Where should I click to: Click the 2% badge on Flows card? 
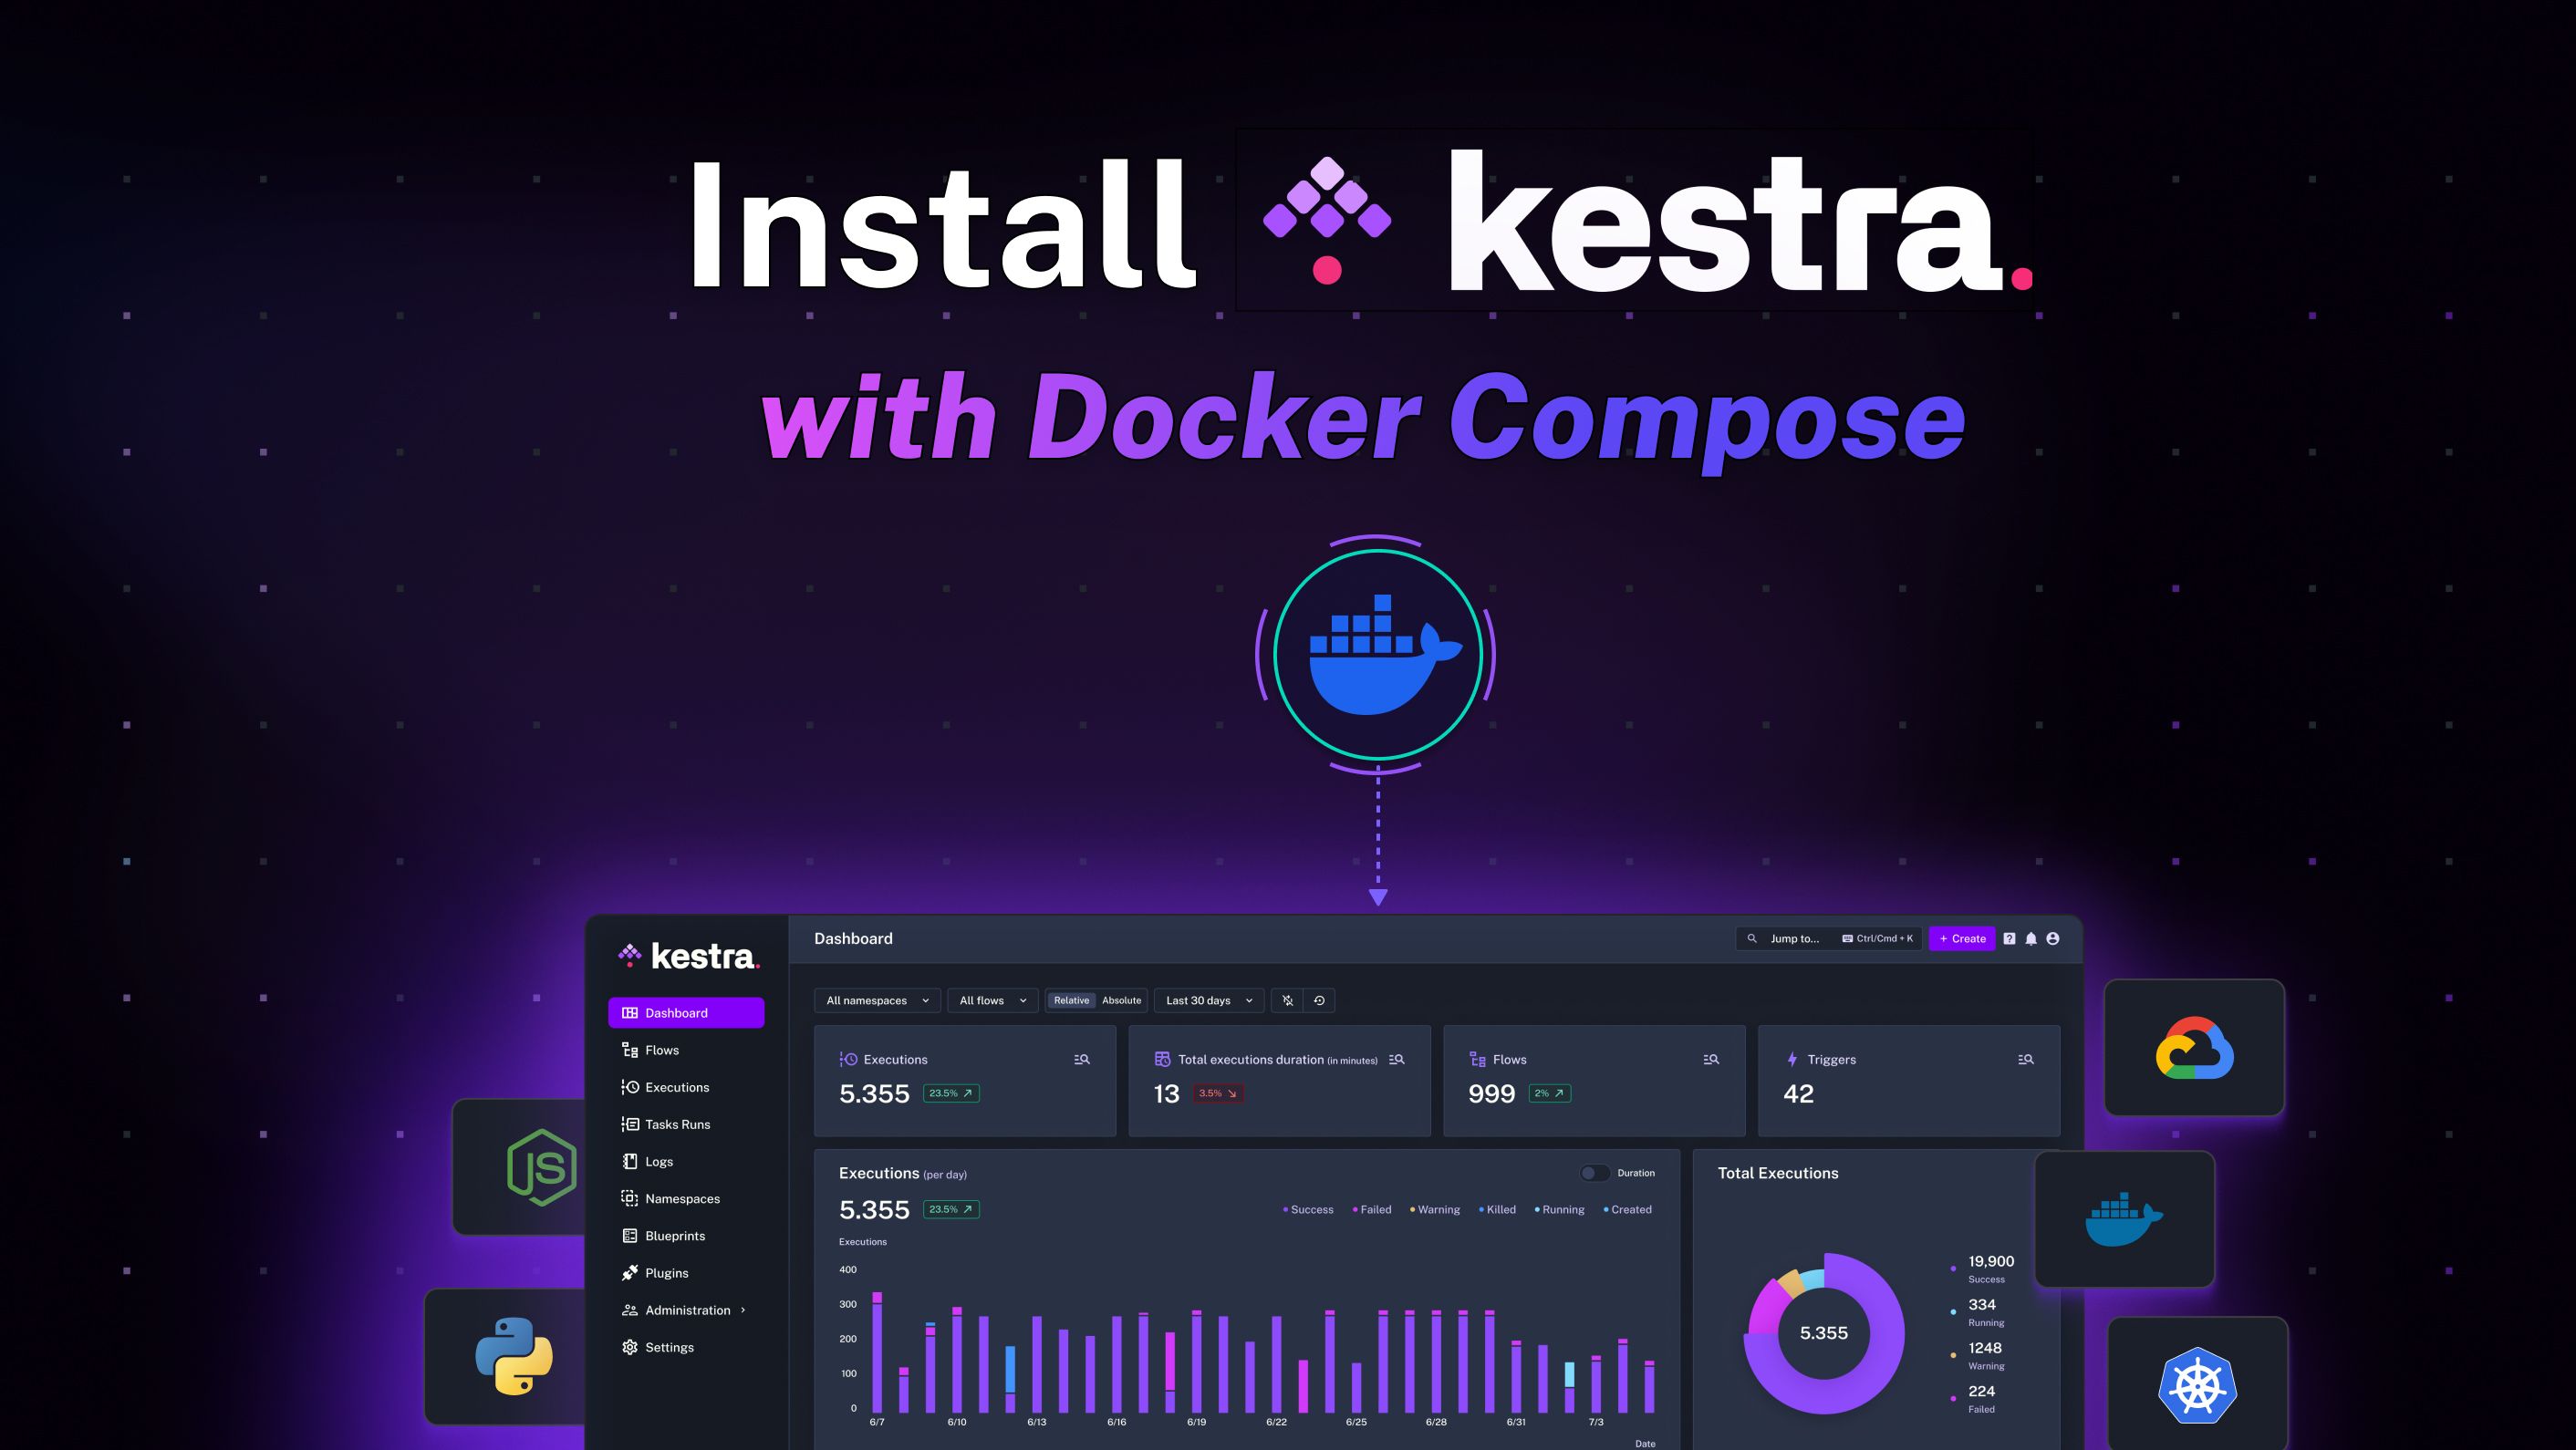[x=1550, y=1093]
